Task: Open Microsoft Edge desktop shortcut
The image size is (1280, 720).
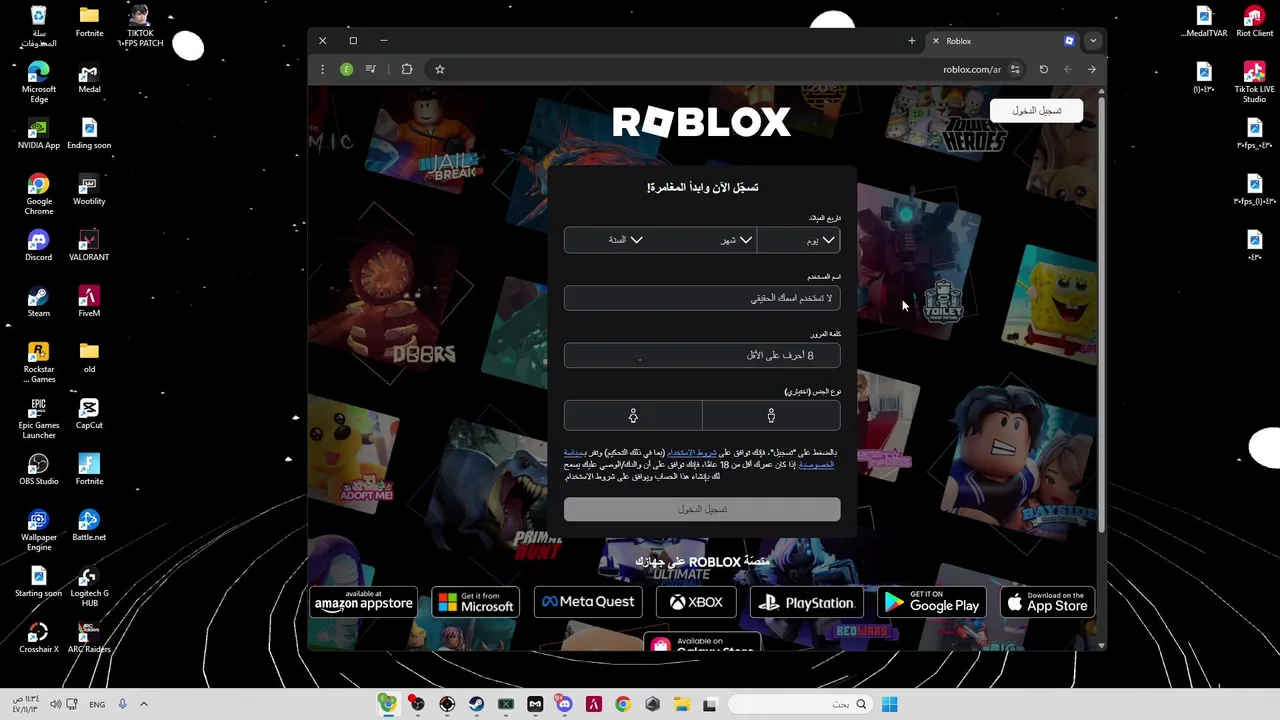Action: click(38, 83)
